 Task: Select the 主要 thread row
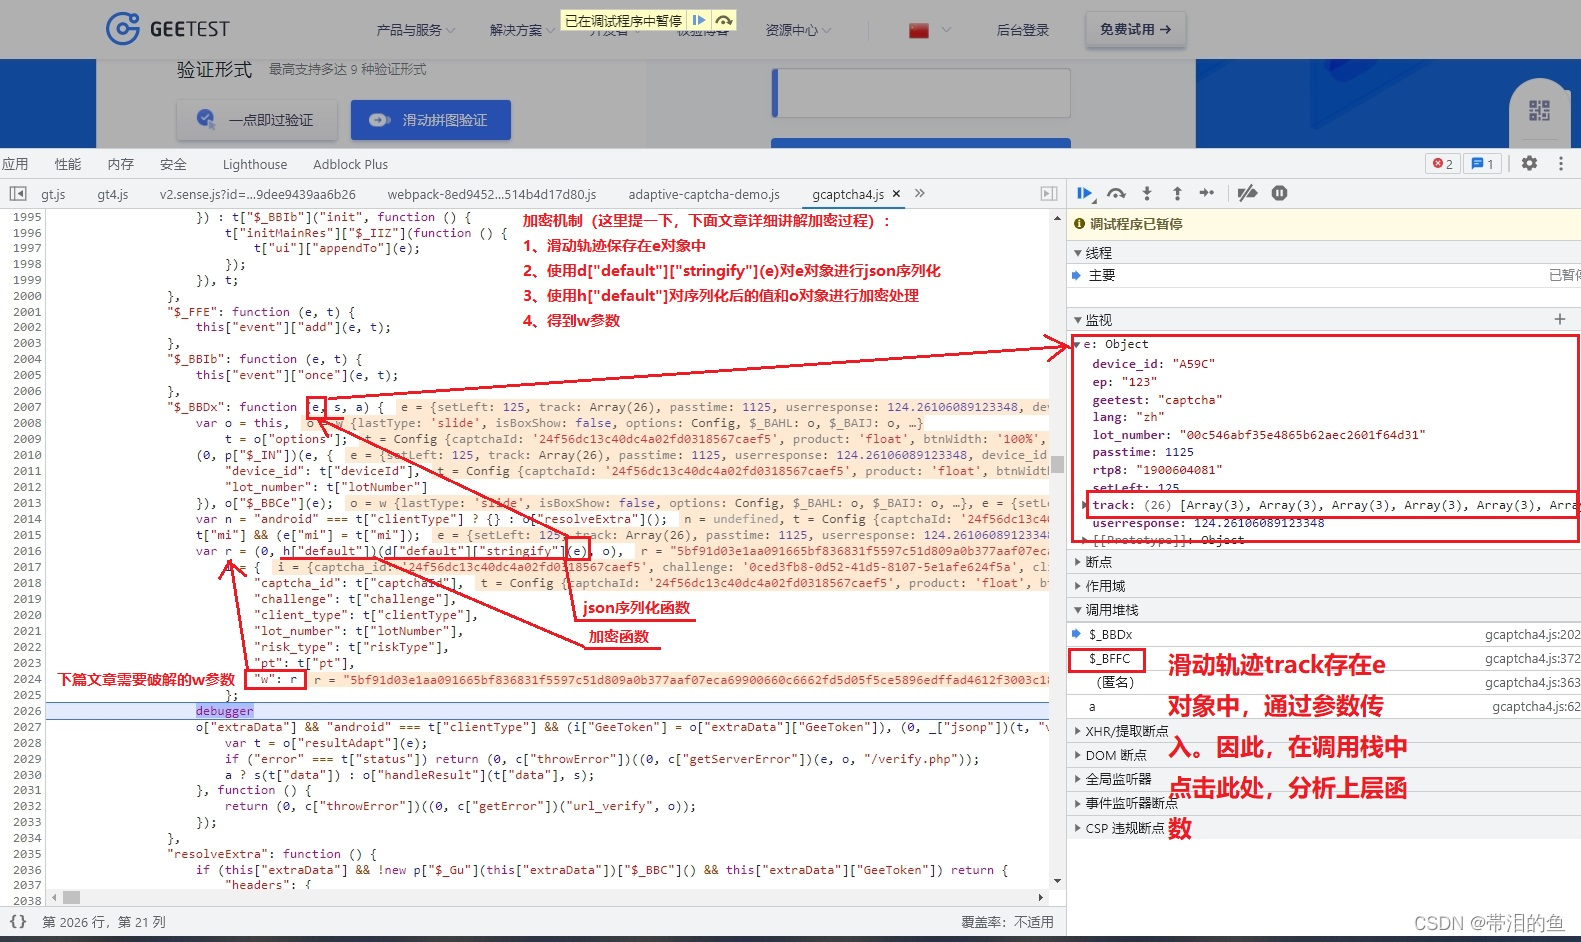pyautogui.click(x=1325, y=275)
